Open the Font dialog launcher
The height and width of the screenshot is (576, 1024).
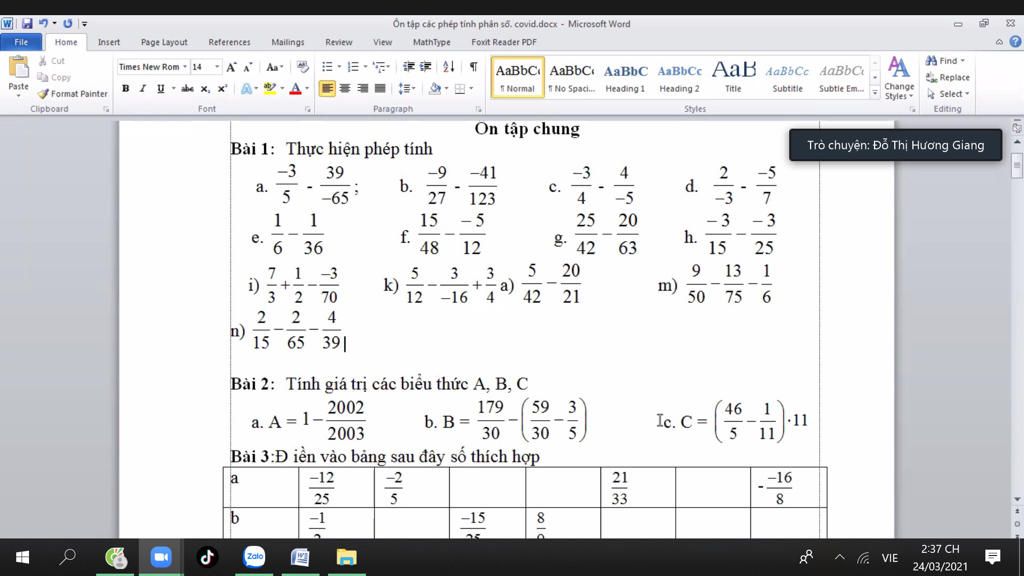[308, 110]
